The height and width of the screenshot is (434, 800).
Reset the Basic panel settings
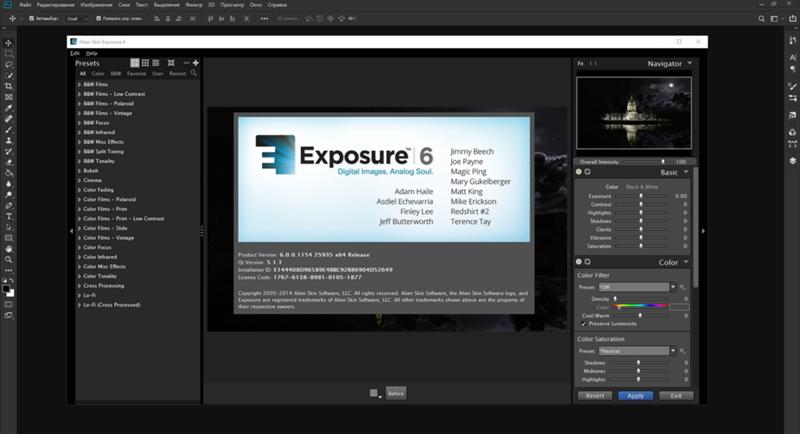[x=588, y=172]
